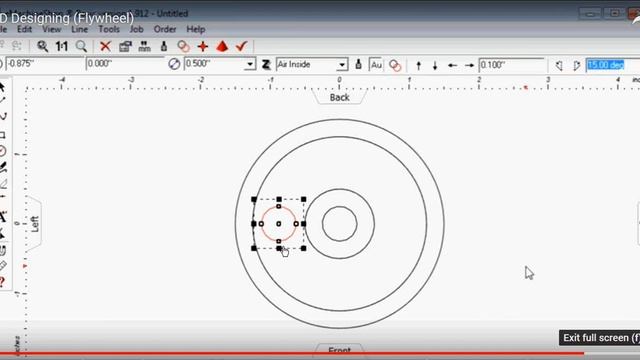
Task: Click the Y position field 0.000"
Action: pos(124,64)
